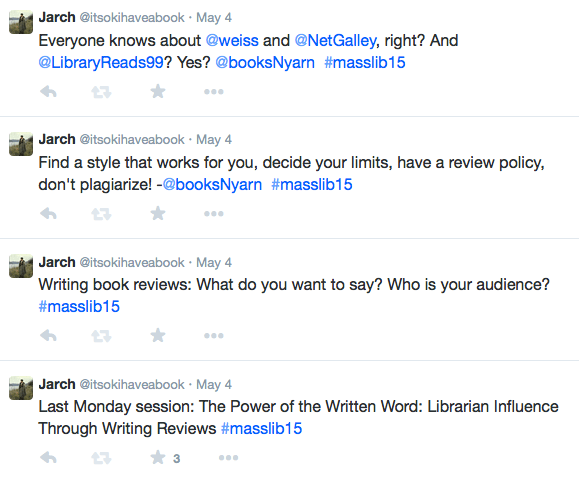The height and width of the screenshot is (479, 579).
Task: Open @itsokihaveabook handle on 'Everyone knows' tweet
Action: tap(132, 18)
